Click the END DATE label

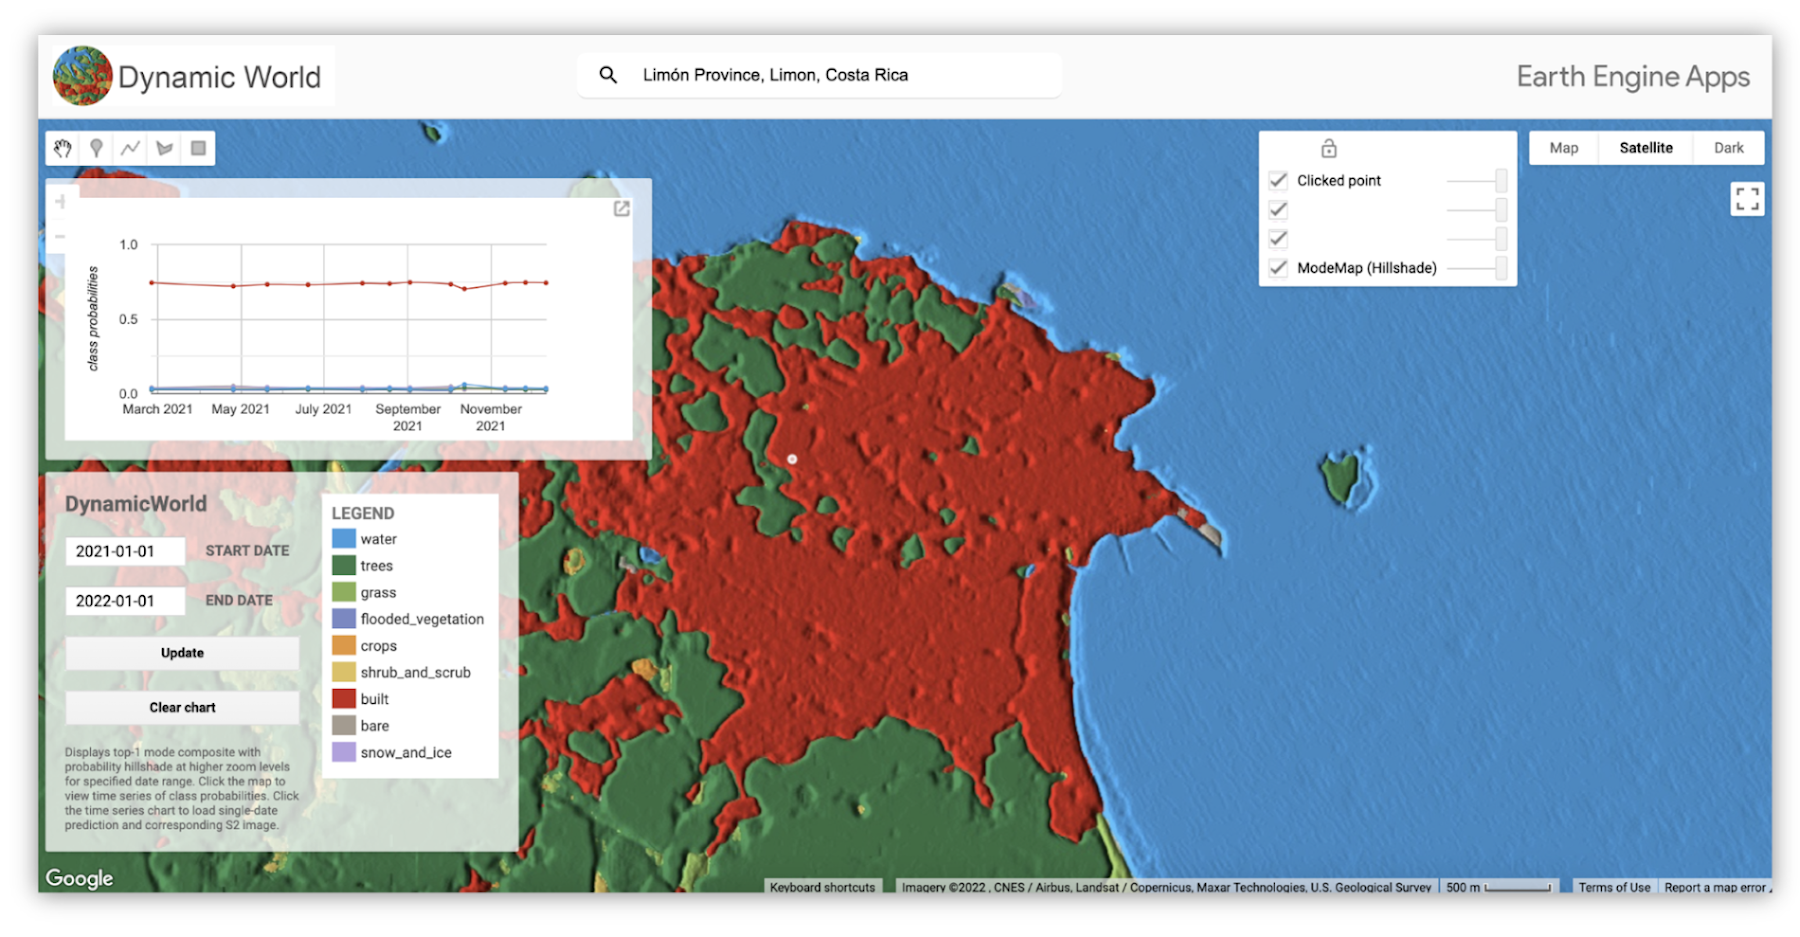239,600
